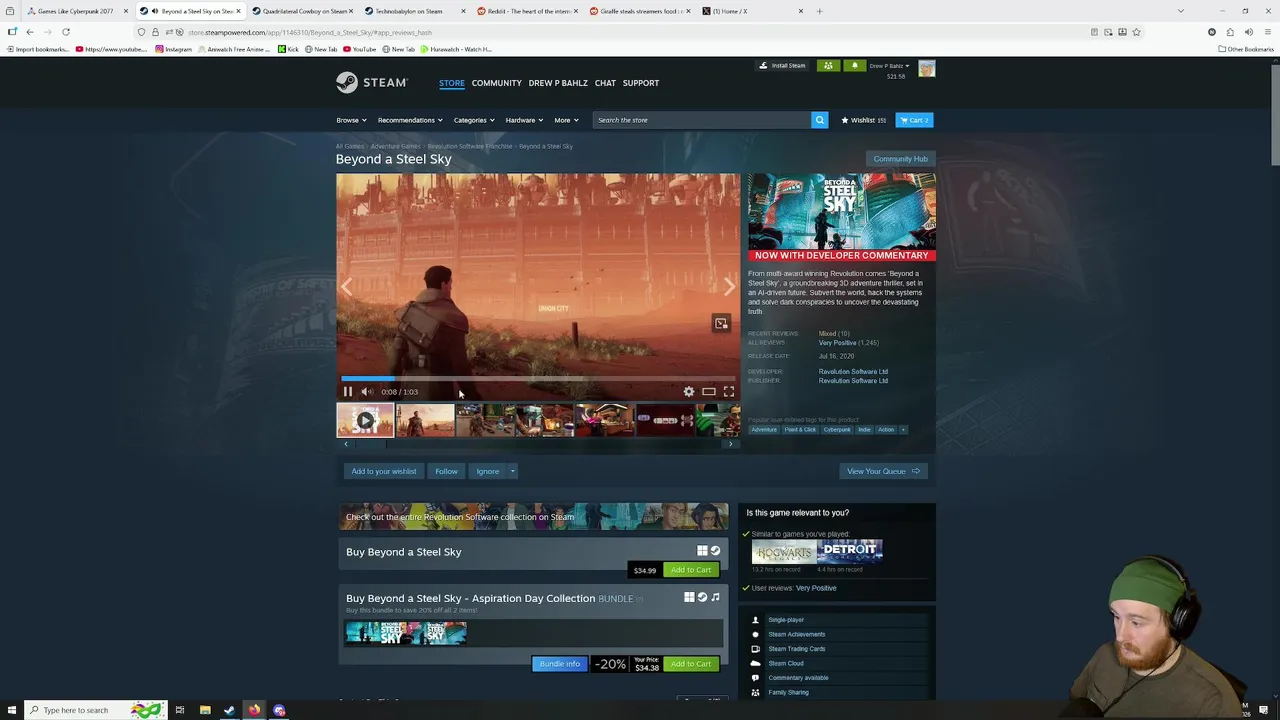Viewport: 1280px width, 720px height.
Task: Open video player settings gear
Action: coord(688,392)
